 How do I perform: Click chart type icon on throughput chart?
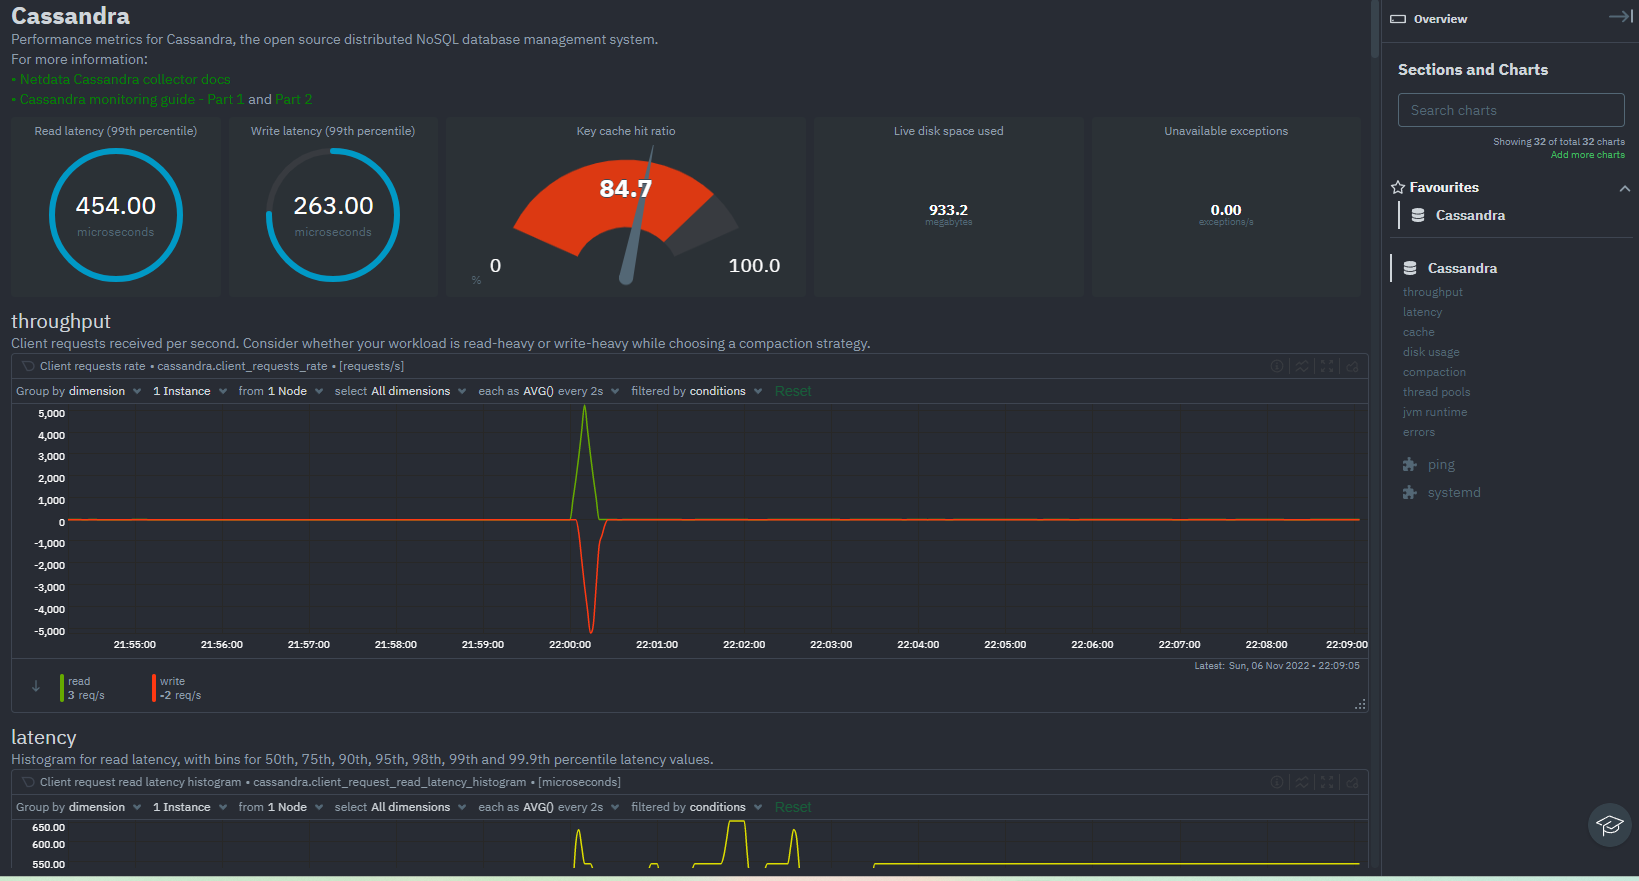click(x=1302, y=367)
